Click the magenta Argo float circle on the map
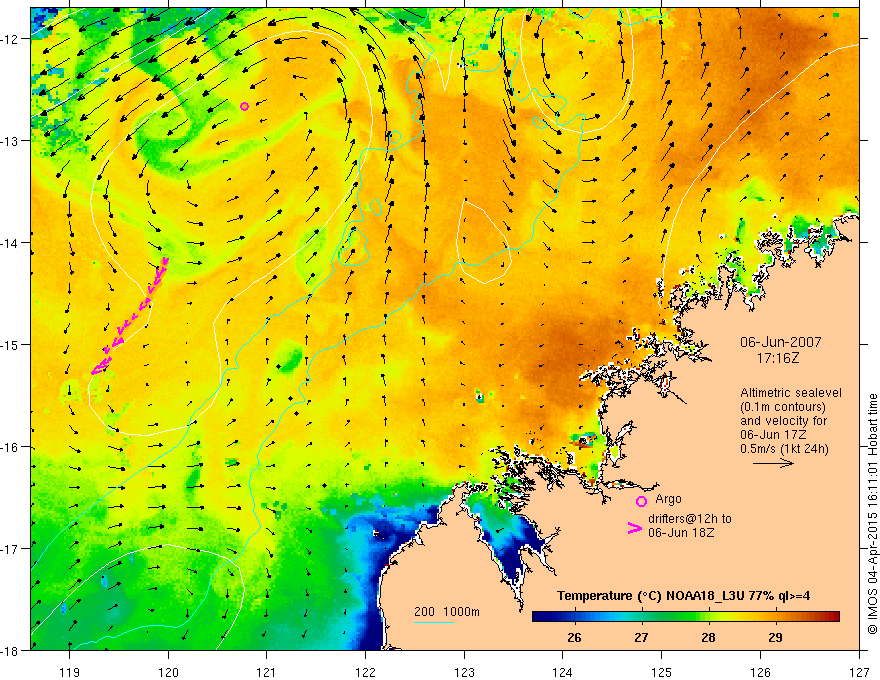Viewport: 880px width, 680px height. click(x=244, y=107)
